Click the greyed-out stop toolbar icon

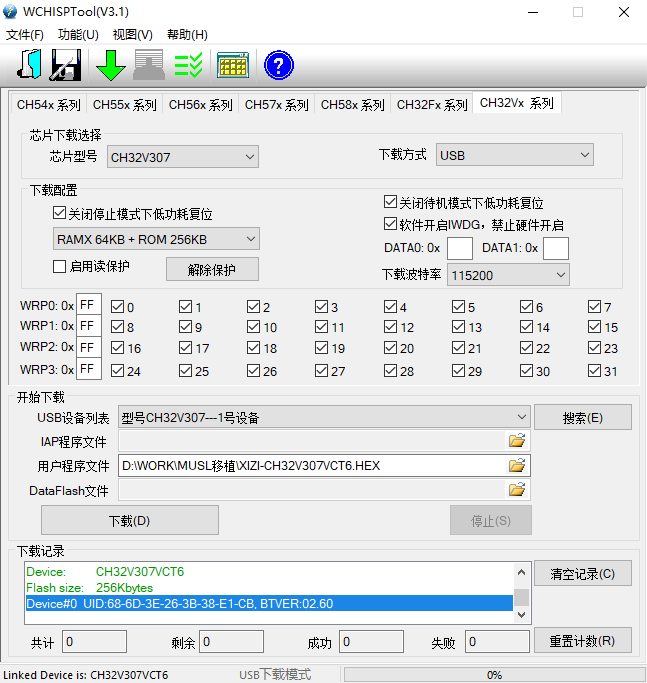[x=149, y=64]
